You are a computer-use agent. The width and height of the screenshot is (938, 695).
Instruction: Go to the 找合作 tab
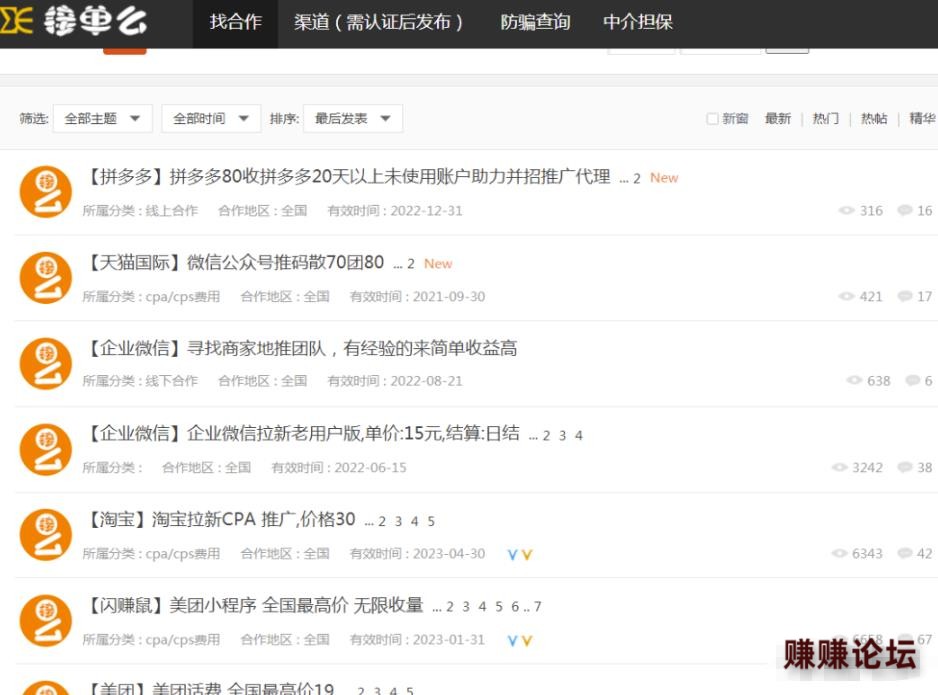click(236, 22)
